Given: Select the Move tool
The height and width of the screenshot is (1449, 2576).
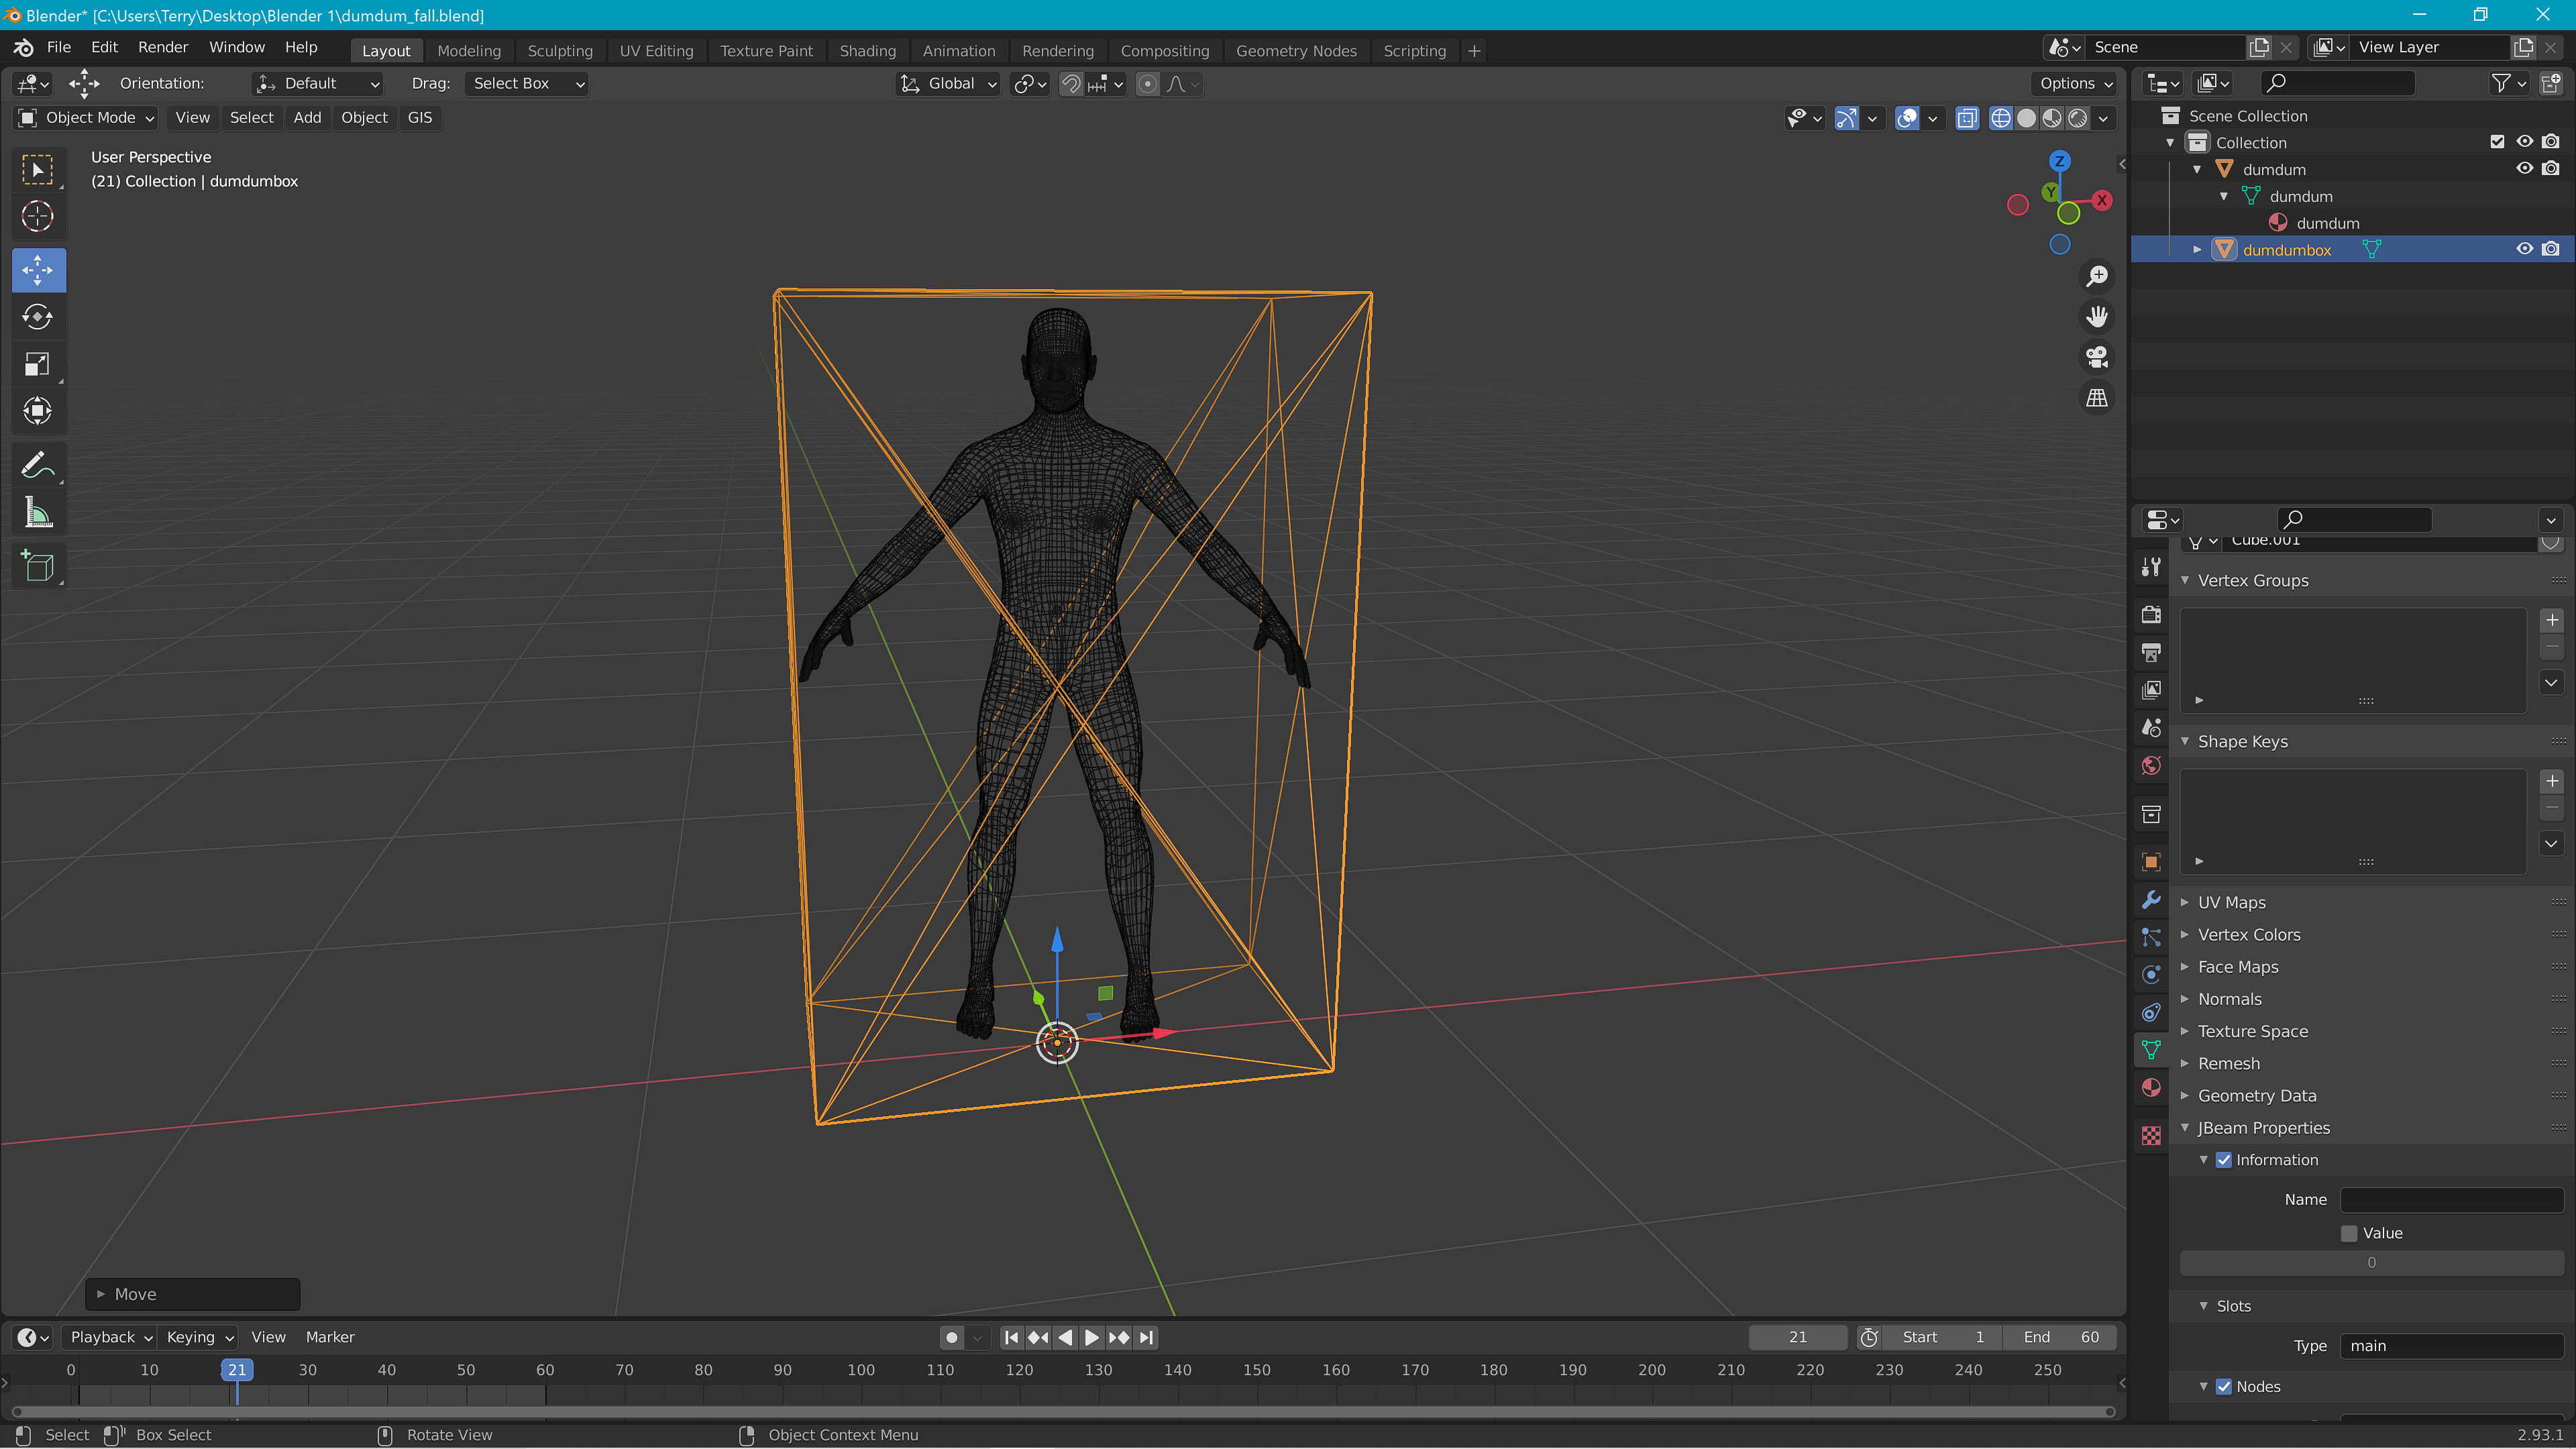Looking at the screenshot, I should point(38,270).
